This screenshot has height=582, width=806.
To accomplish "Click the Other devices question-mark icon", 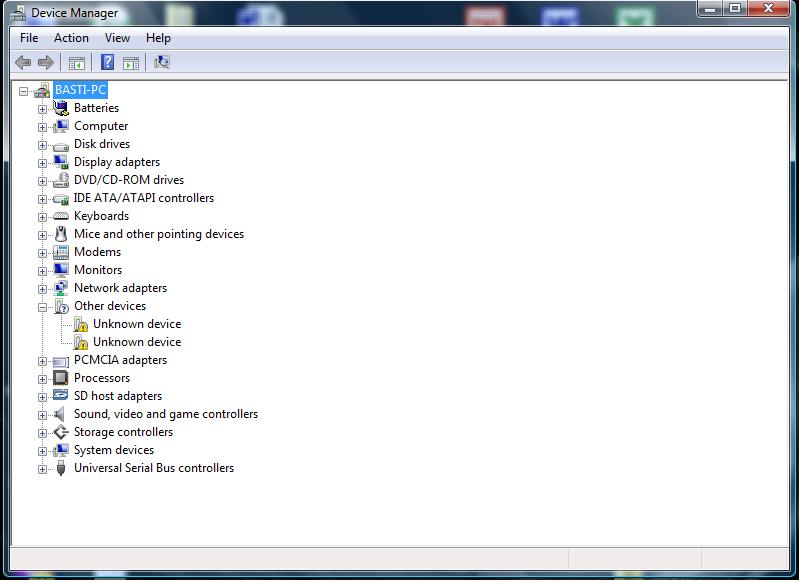I will (x=62, y=306).
